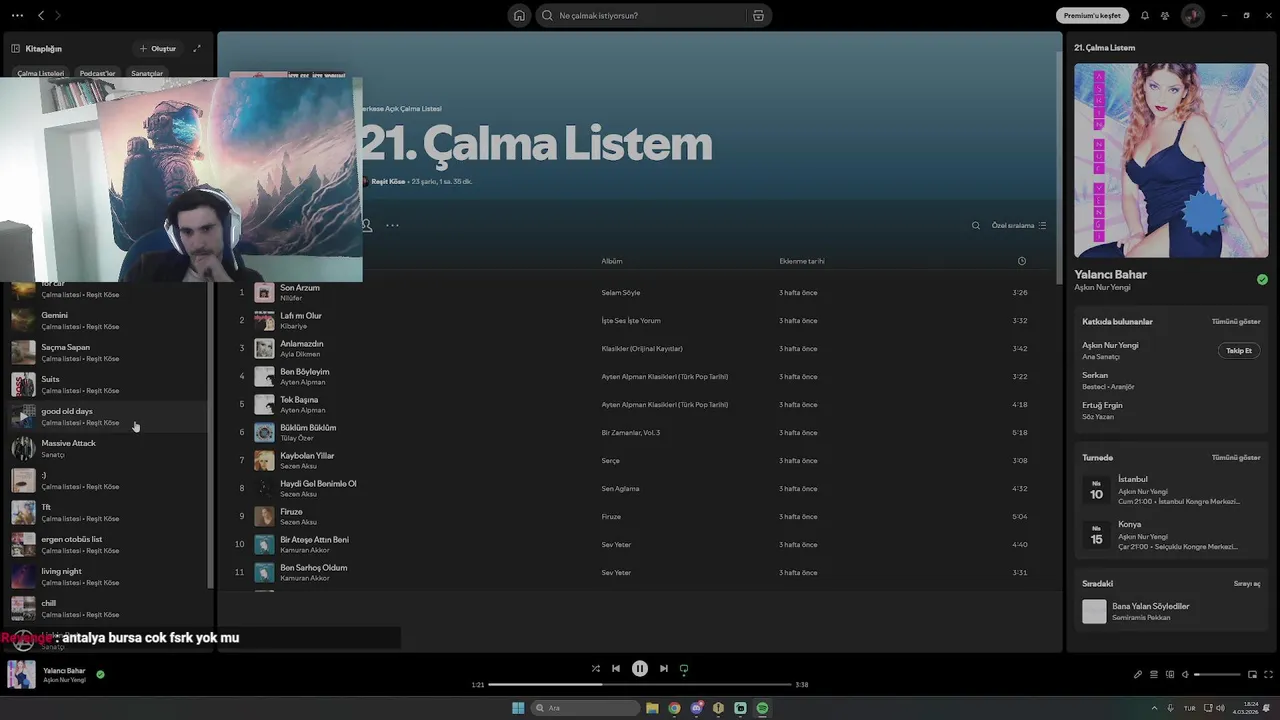Open the three-dot app menu at top-left
This screenshot has width=1280, height=720.
(x=17, y=15)
